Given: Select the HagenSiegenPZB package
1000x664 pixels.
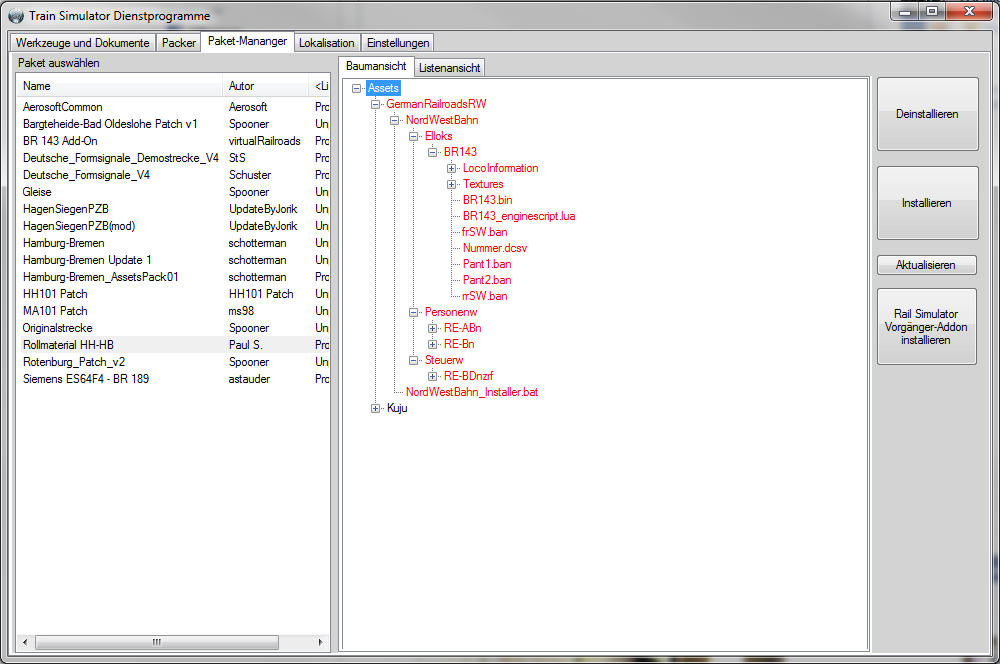Looking at the screenshot, I should [x=66, y=209].
